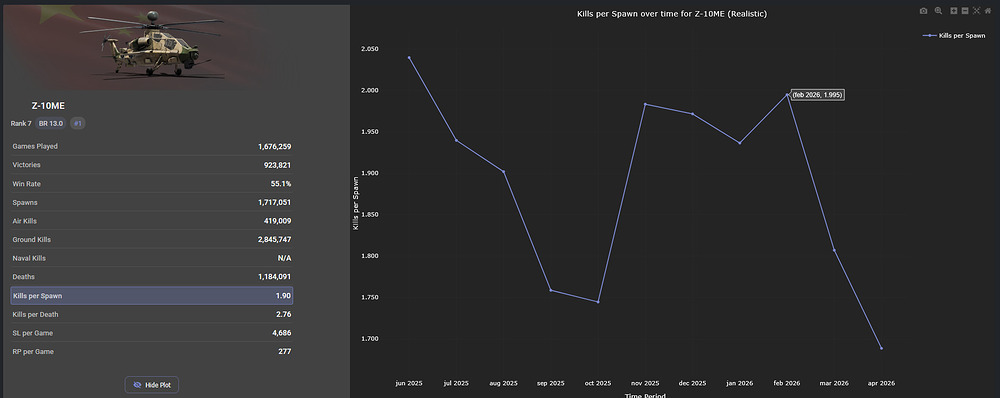
Task: Click the 2.050 y-axis tick label
Action: 370,49
